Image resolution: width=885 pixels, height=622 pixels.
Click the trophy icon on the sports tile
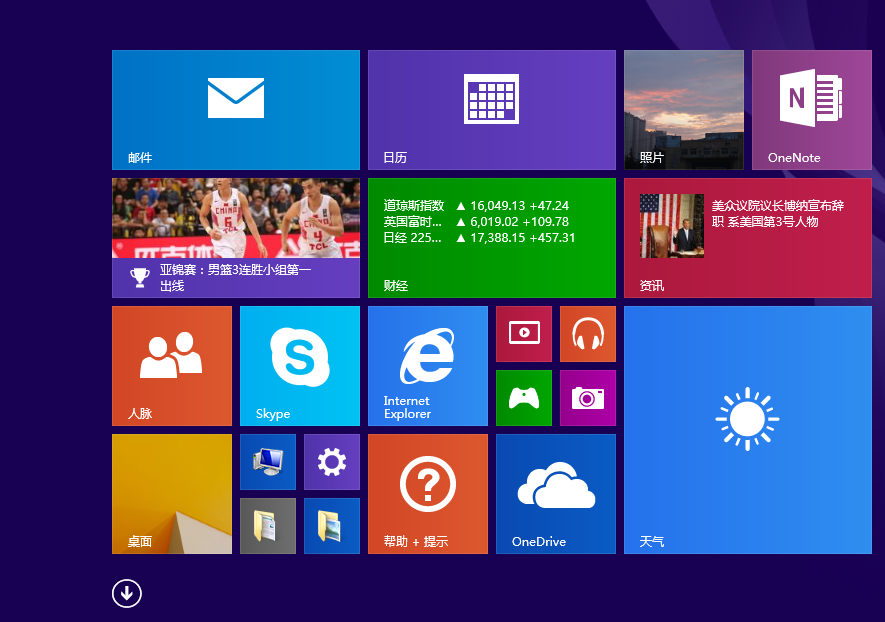pyautogui.click(x=139, y=277)
